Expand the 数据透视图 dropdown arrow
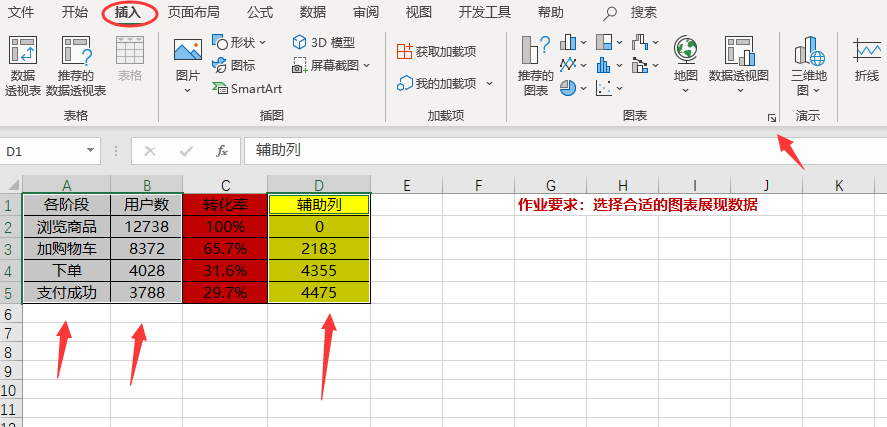 [x=740, y=90]
